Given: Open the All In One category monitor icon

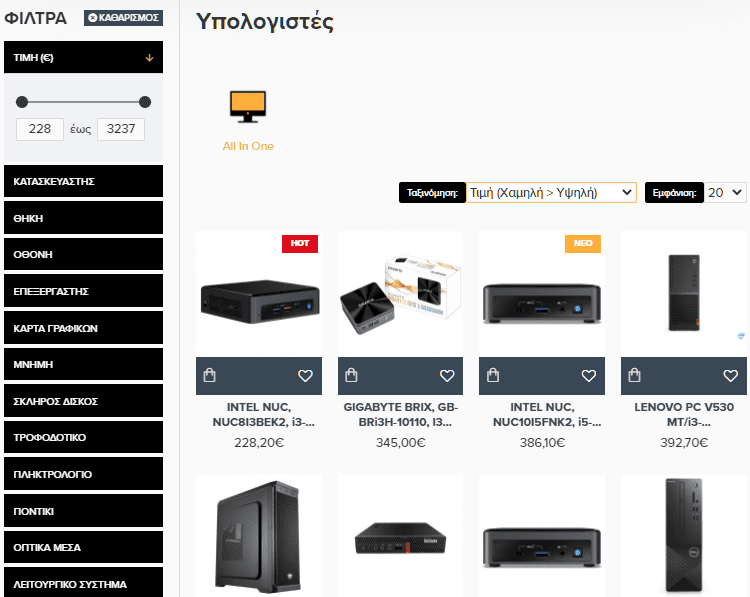Looking at the screenshot, I should pyautogui.click(x=248, y=107).
